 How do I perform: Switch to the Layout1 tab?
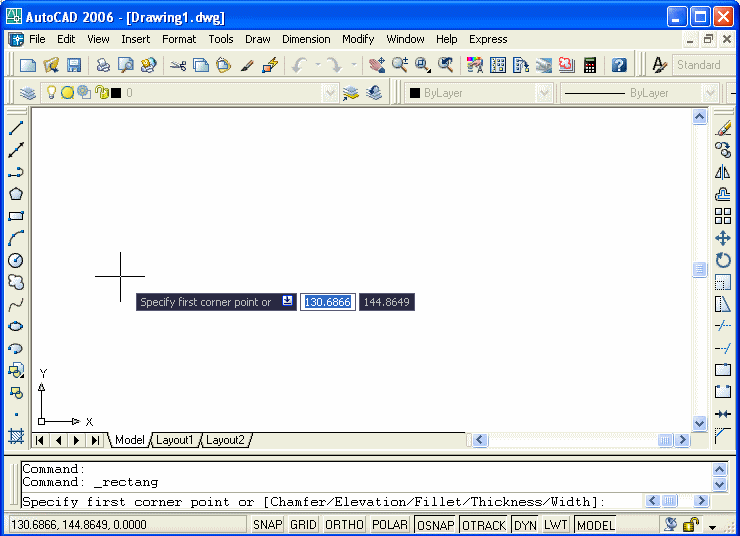[175, 440]
